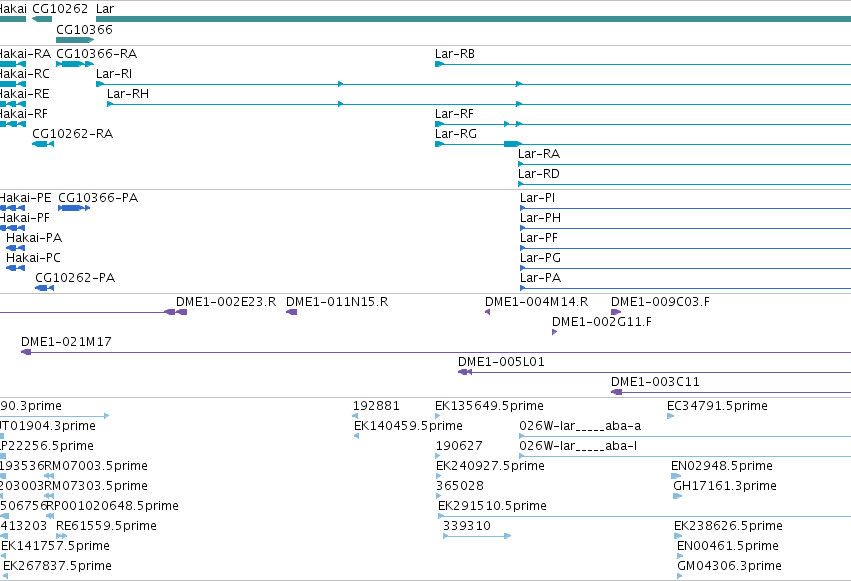The width and height of the screenshot is (851, 581).
Task: Select the Lar gene label at top
Action: [x=105, y=9]
